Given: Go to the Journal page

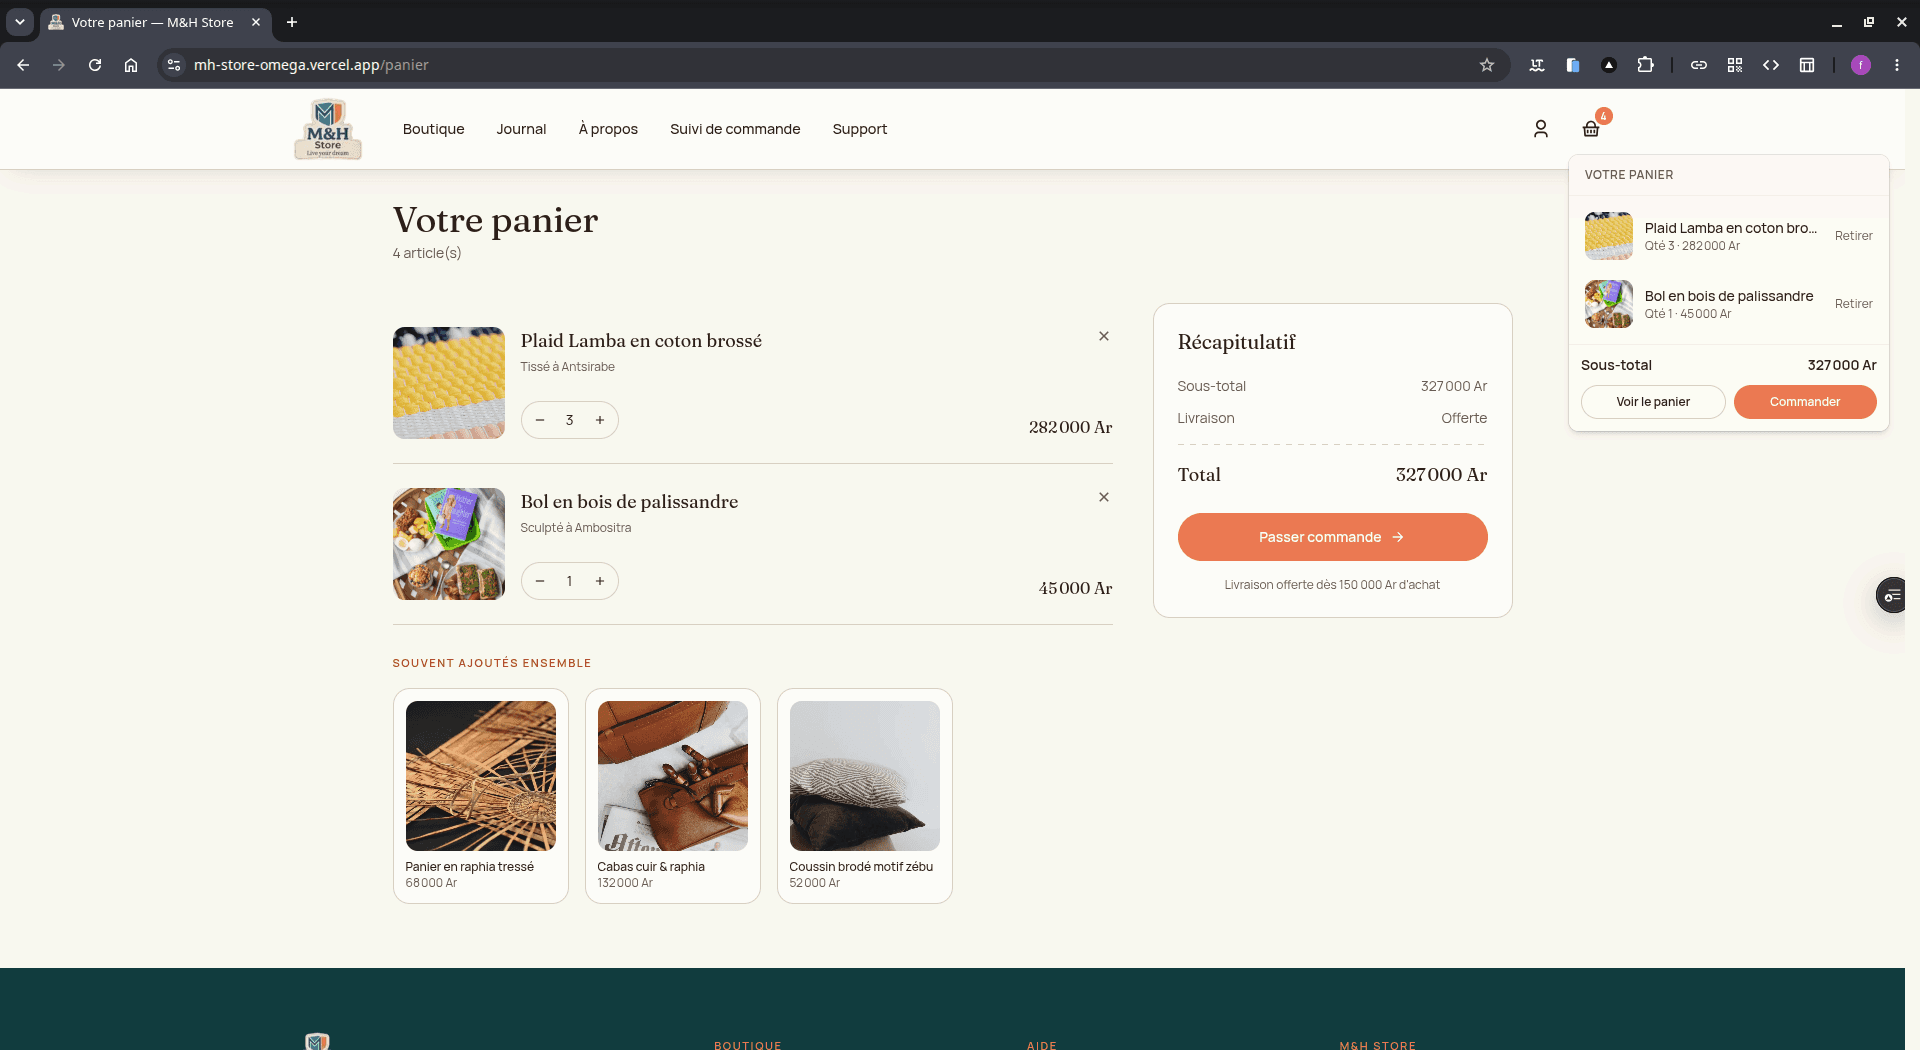Looking at the screenshot, I should click(522, 129).
